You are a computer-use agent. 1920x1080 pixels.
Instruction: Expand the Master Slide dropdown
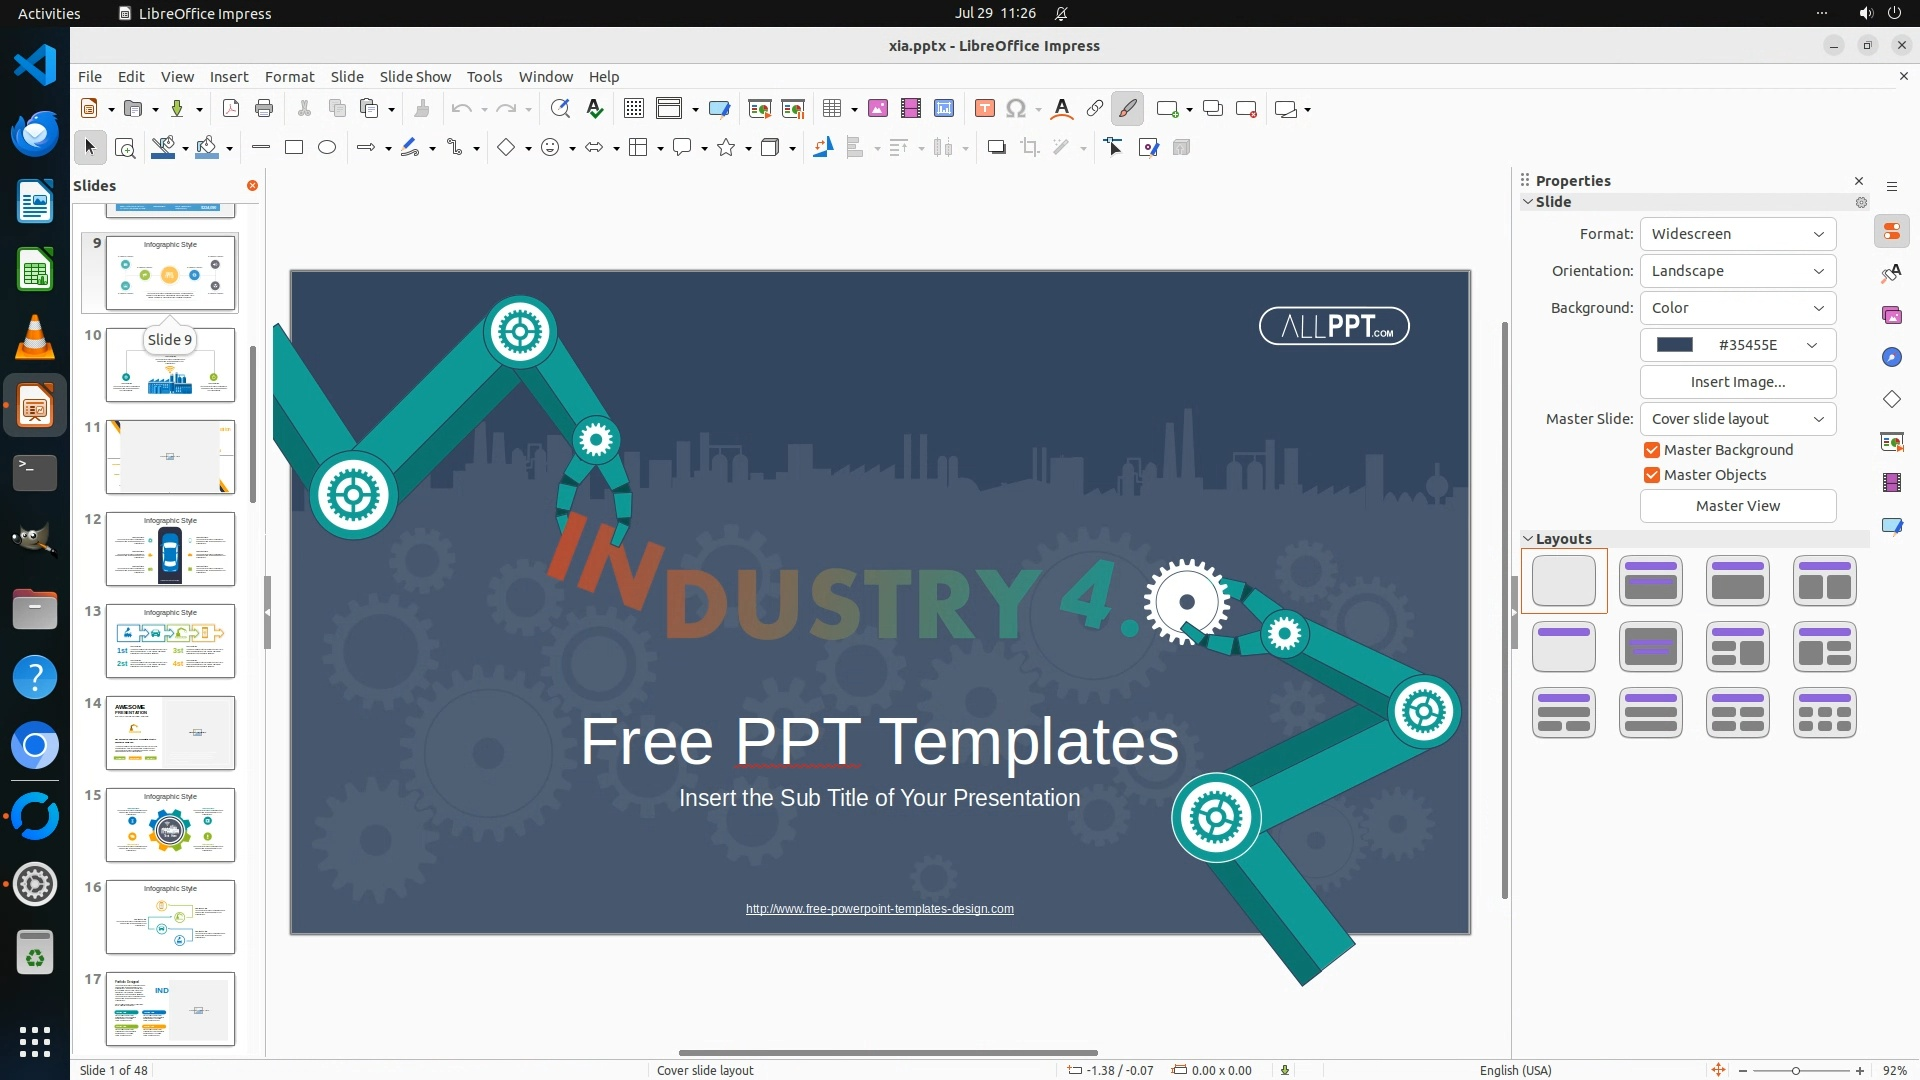pos(1737,419)
